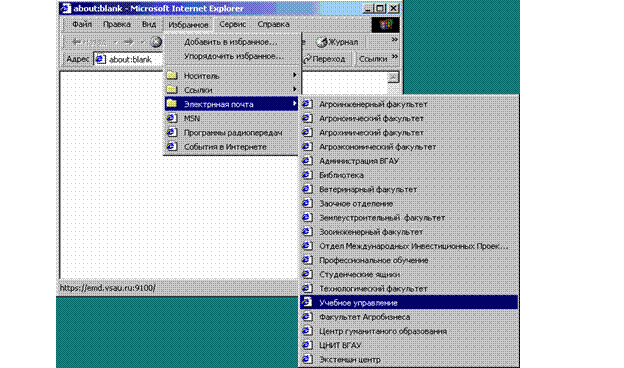Click the Ссылки folder icon in menu
This screenshot has height=368, width=624.
tap(172, 90)
